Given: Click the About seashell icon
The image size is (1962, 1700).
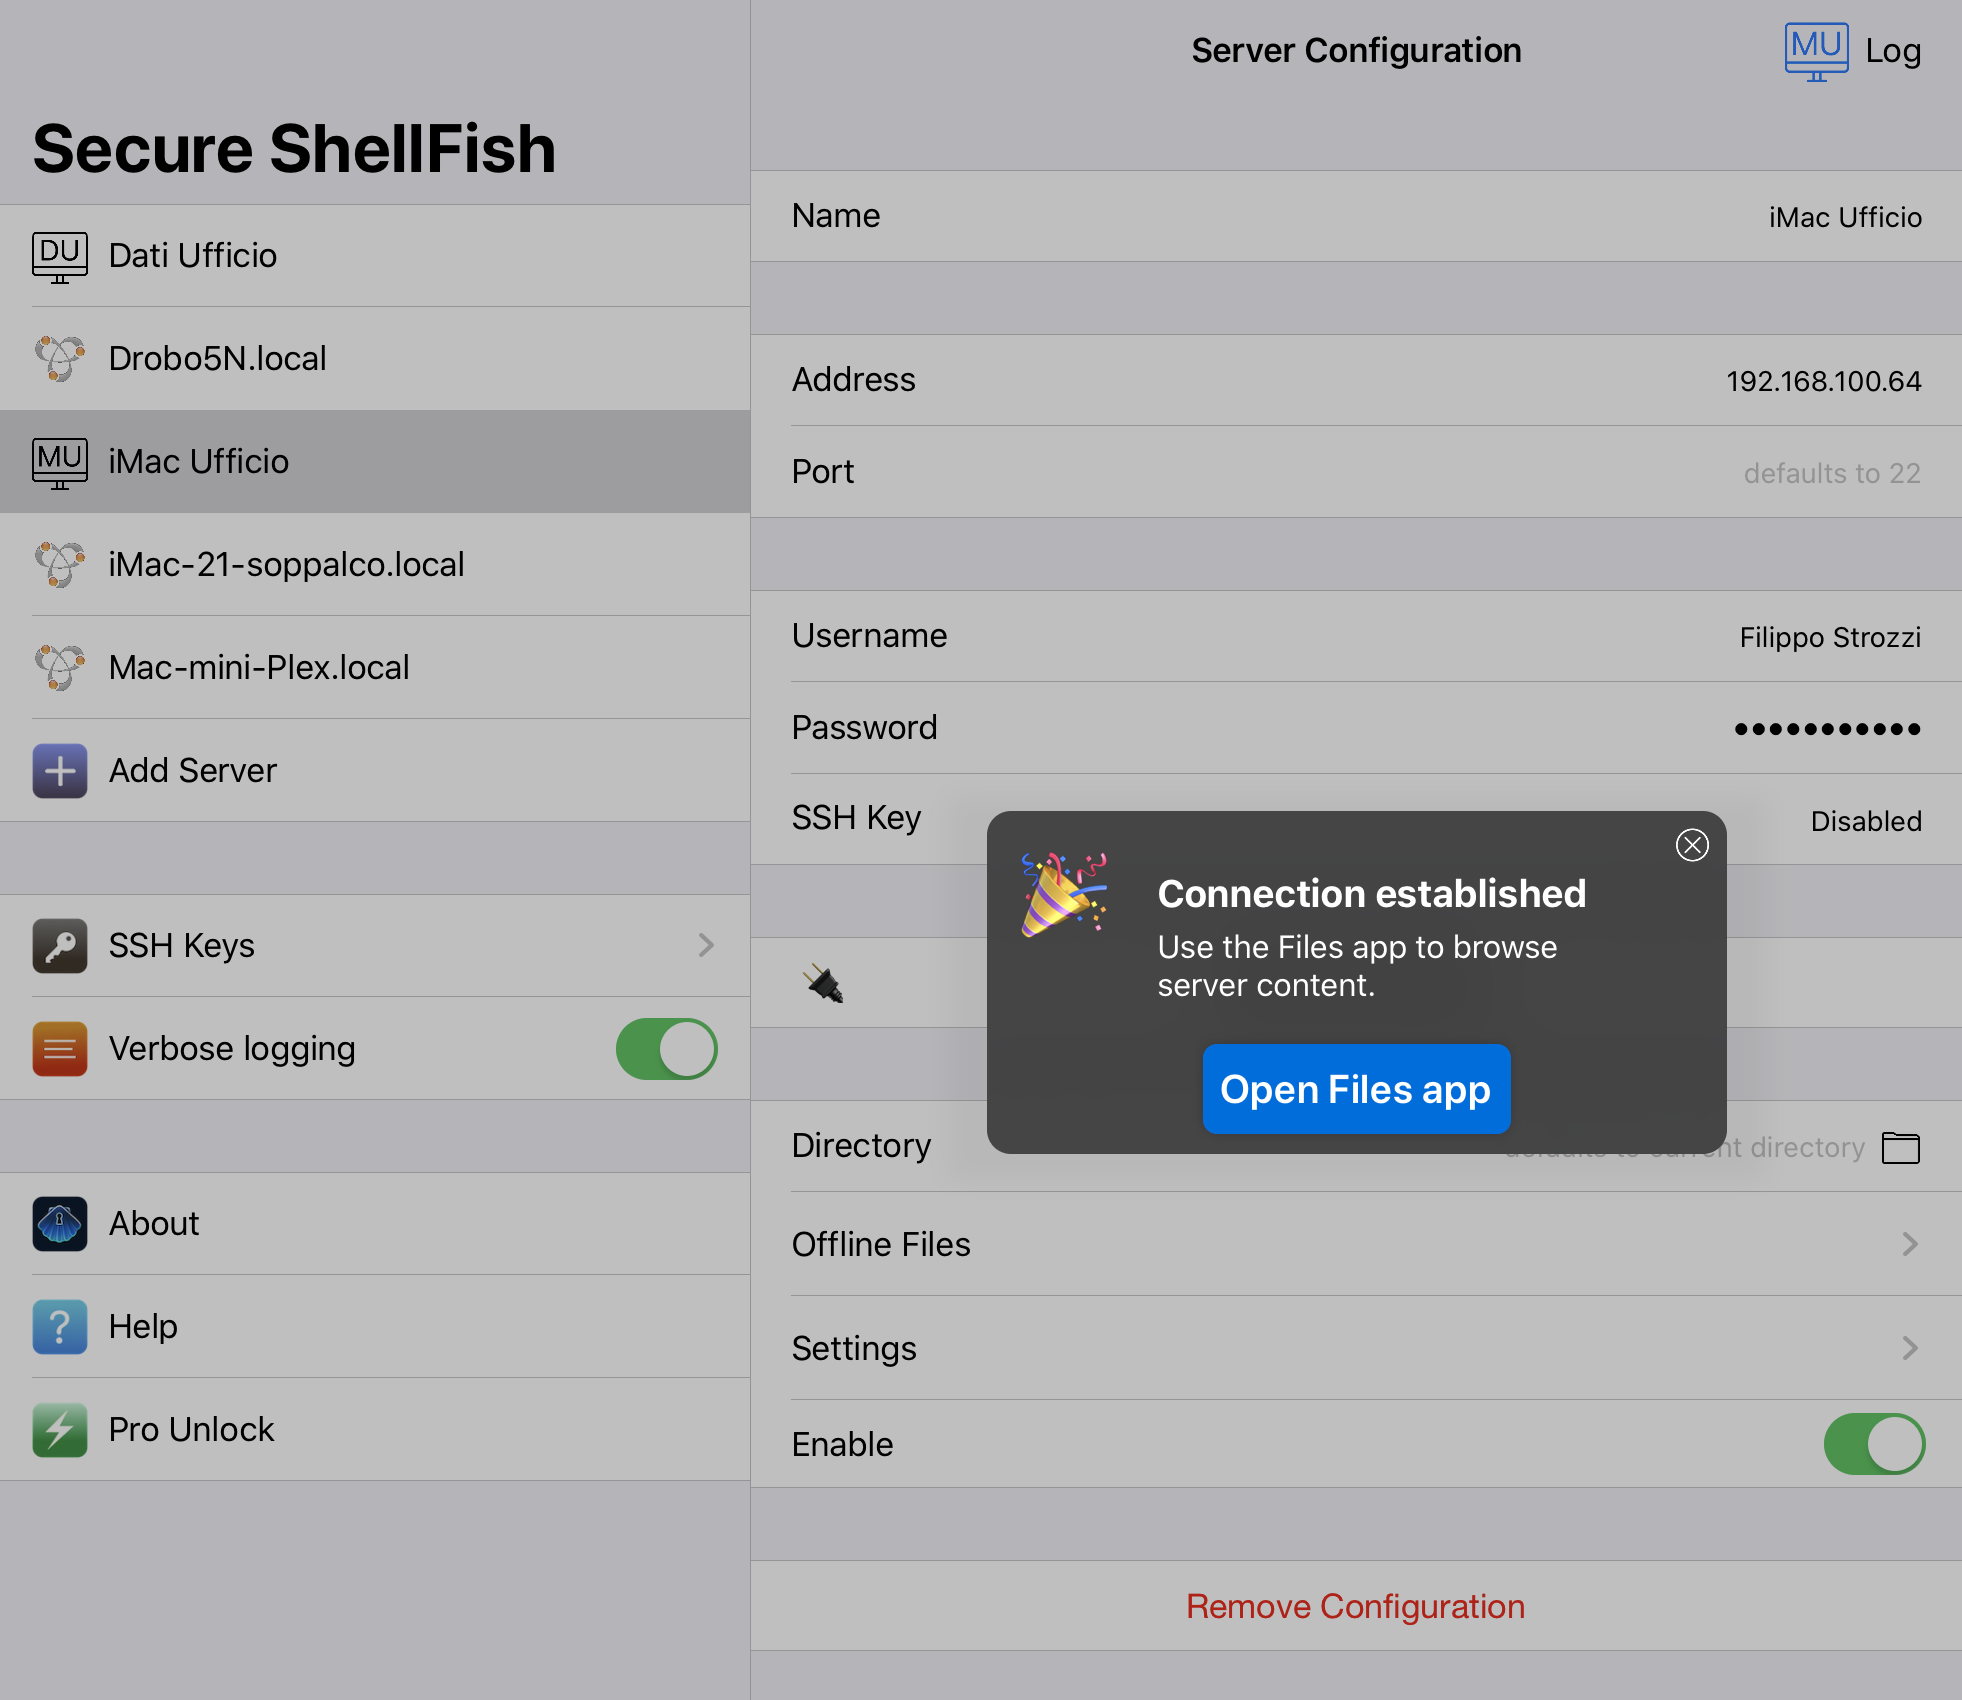Looking at the screenshot, I should tap(60, 1224).
